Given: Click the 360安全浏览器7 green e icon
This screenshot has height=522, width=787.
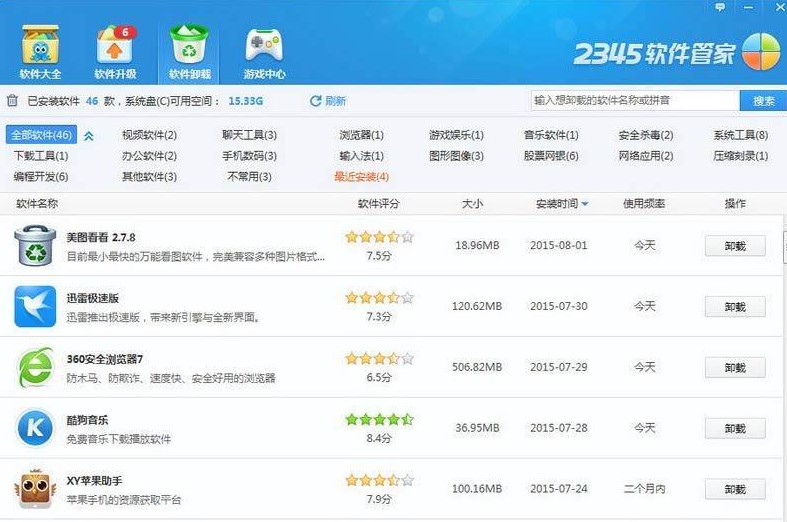Looking at the screenshot, I should click(x=35, y=367).
